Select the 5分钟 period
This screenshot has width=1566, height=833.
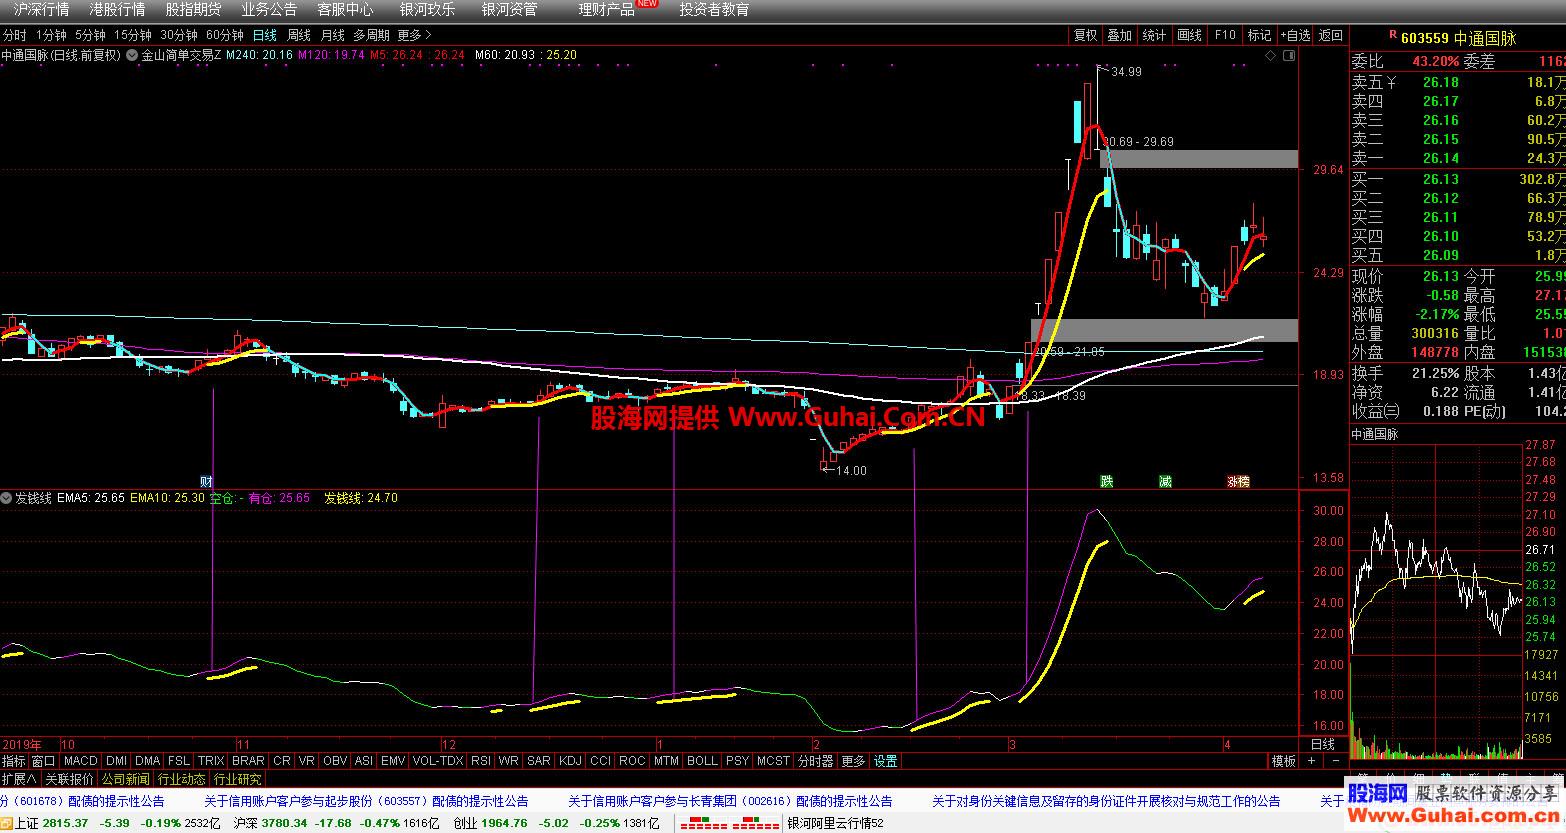(x=90, y=35)
